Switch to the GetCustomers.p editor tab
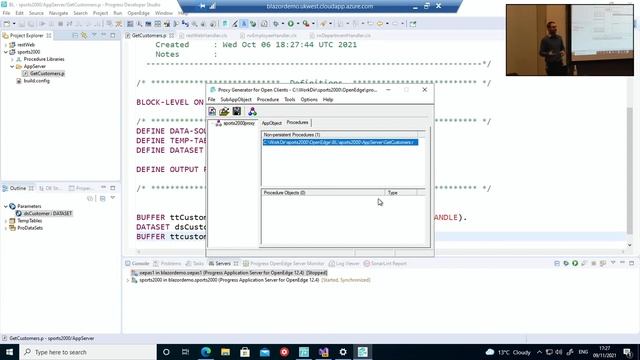This screenshot has width=640, height=360. coord(149,36)
